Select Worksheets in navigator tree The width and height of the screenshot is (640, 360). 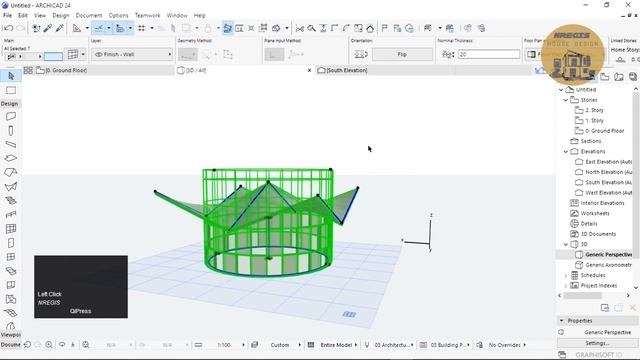[x=595, y=213]
